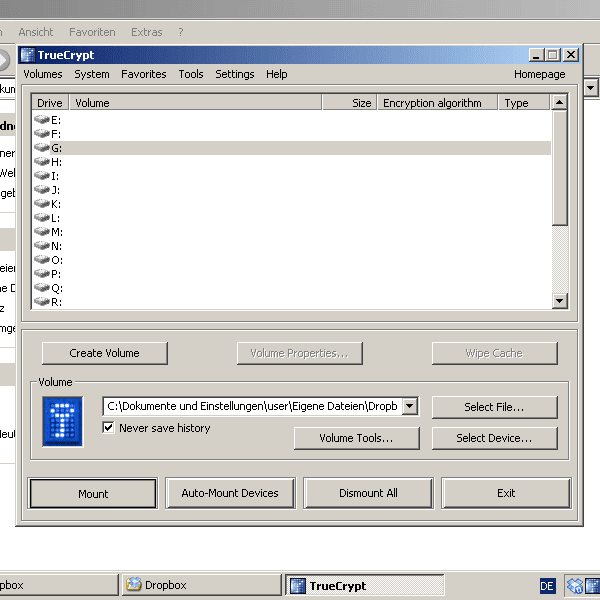Click the blue TrueCrypt volume logo
This screenshot has height=600, width=600.
tap(63, 421)
